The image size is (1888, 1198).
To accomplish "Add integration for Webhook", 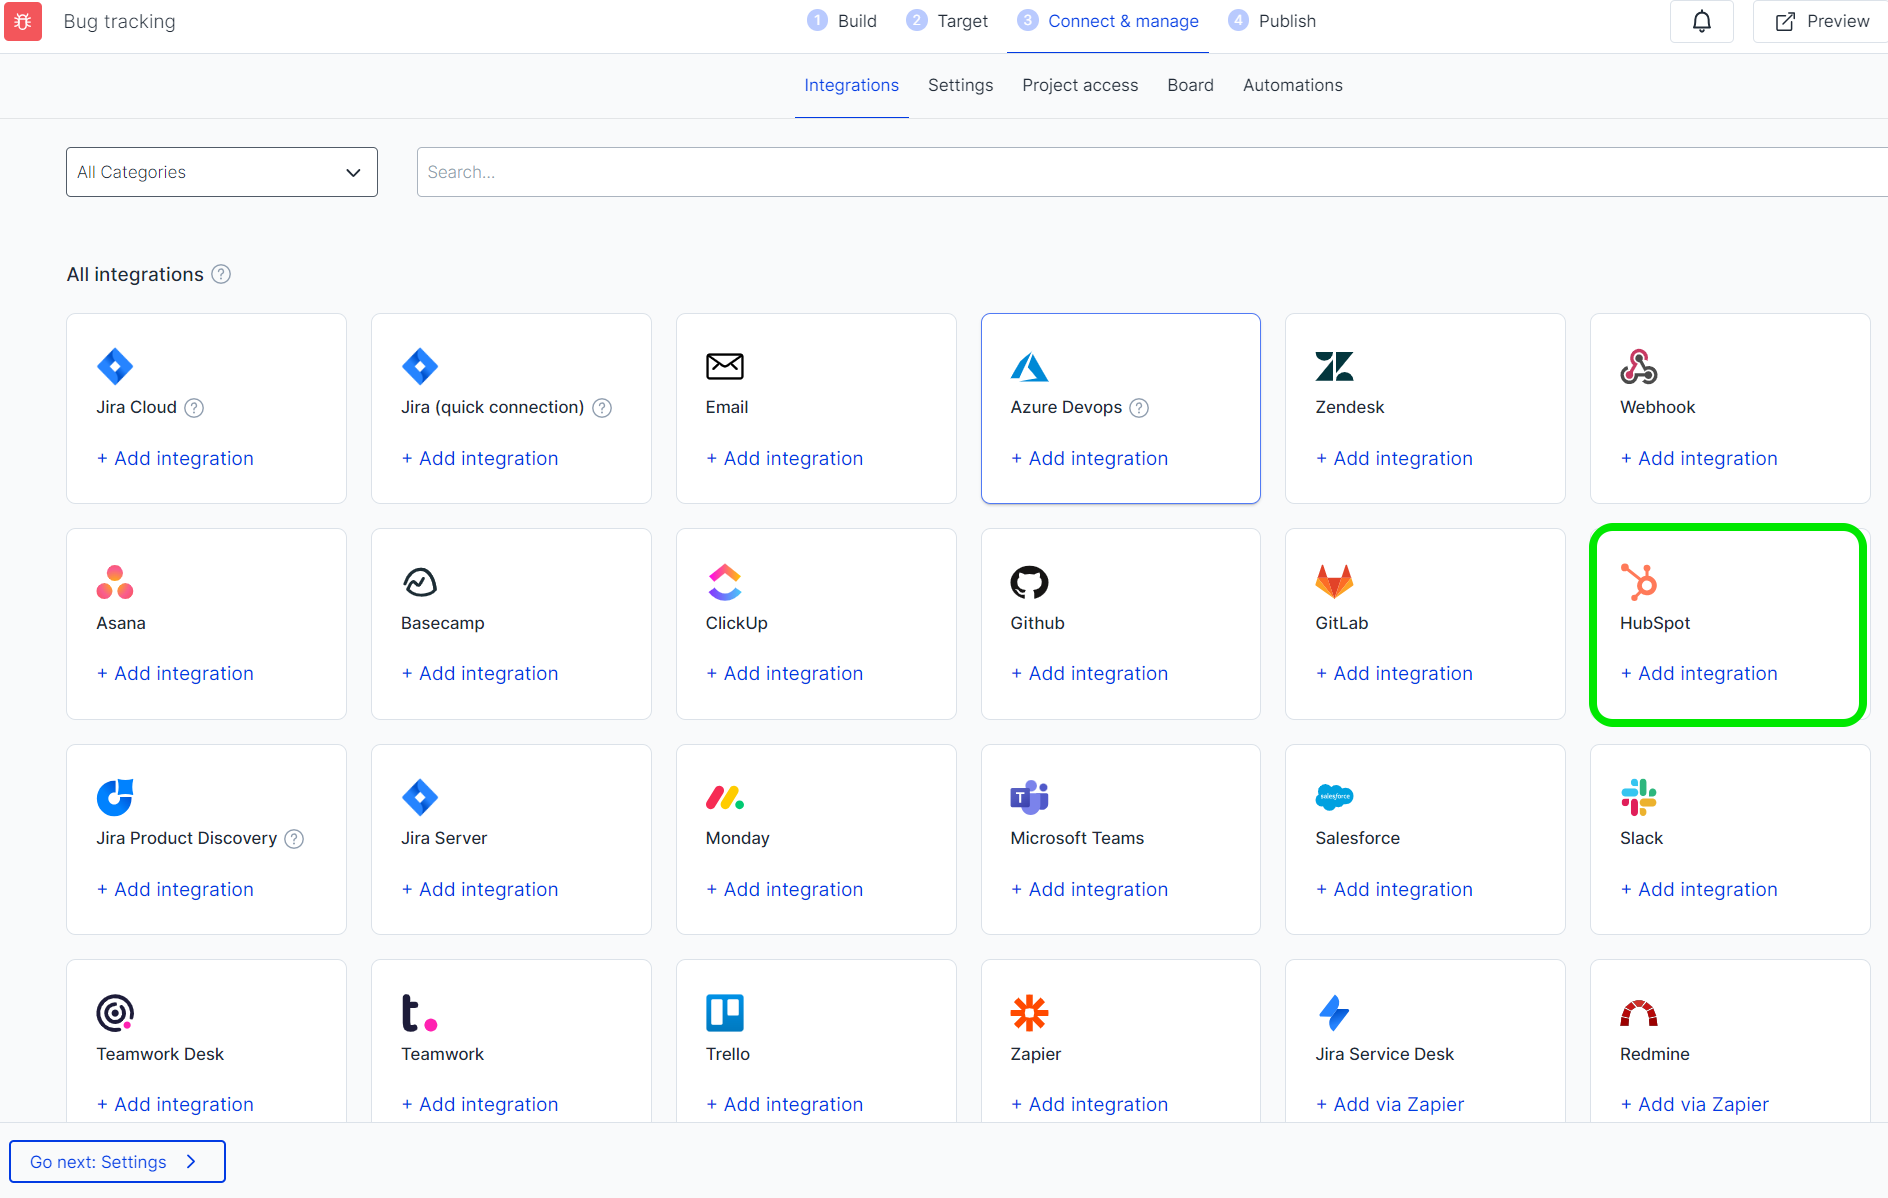I will click(x=1699, y=459).
